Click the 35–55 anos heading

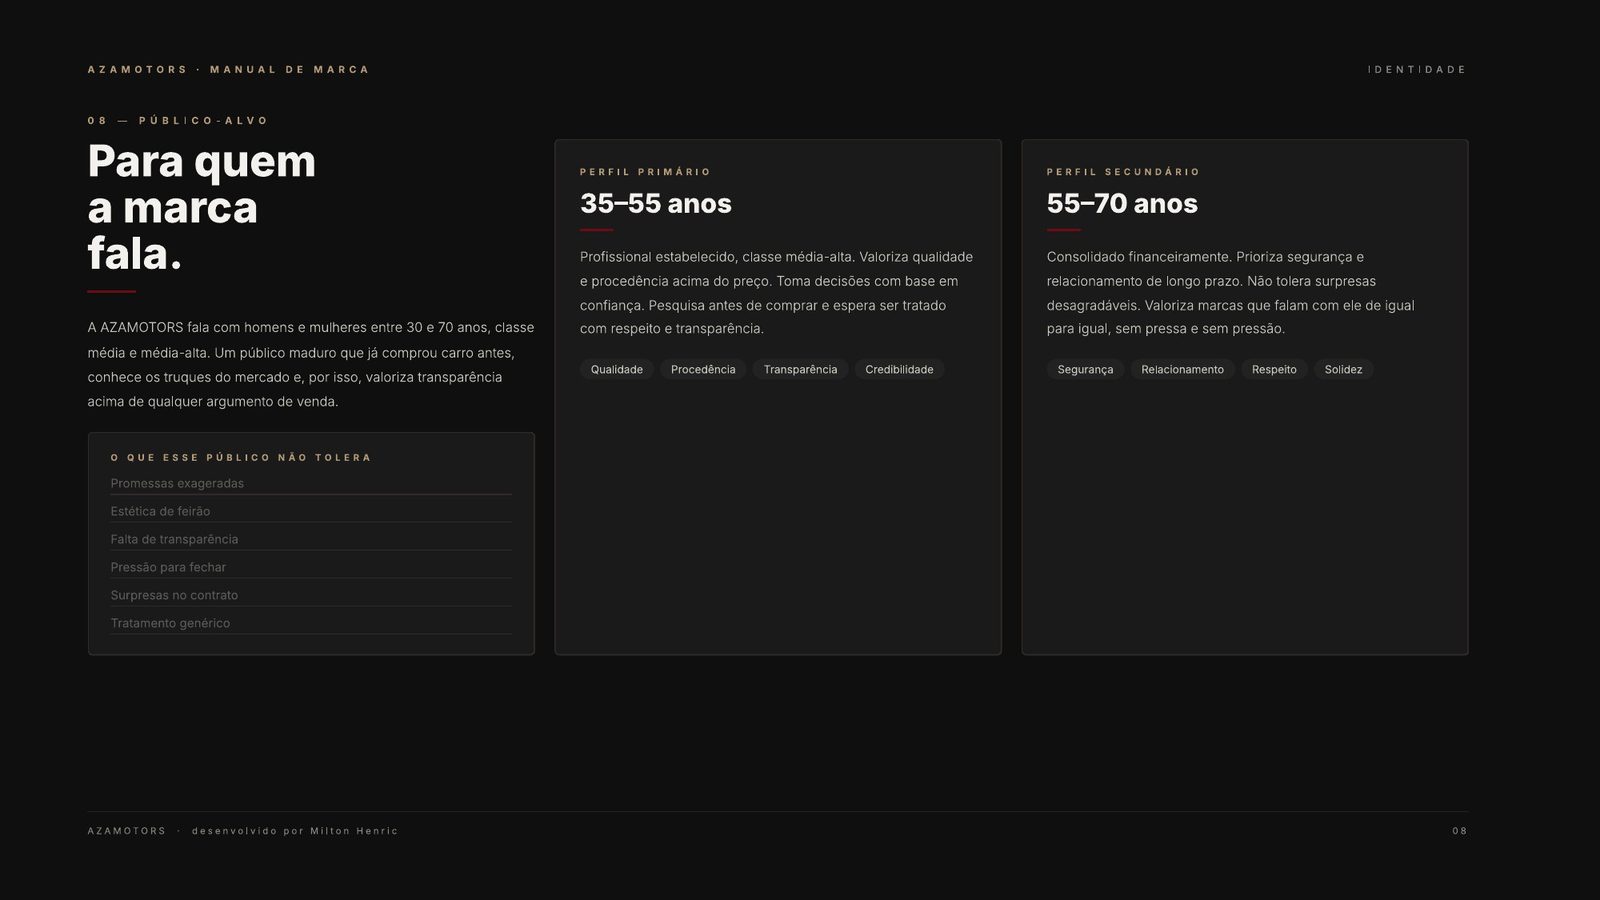[x=656, y=204]
